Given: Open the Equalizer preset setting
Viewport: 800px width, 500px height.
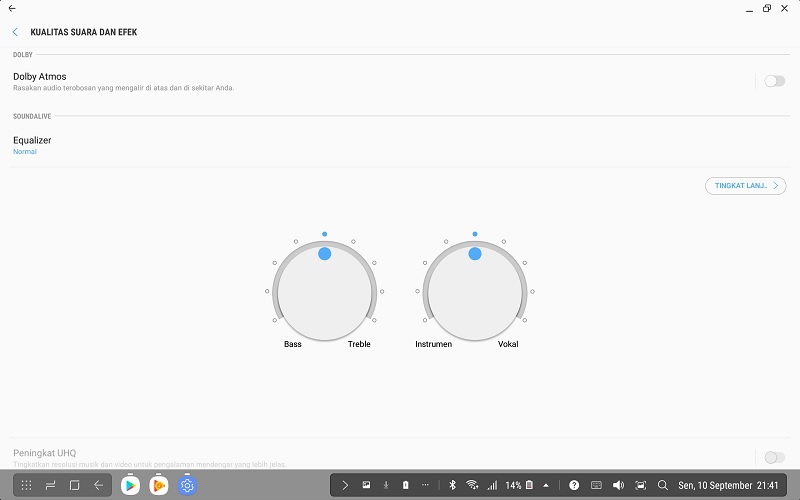Looking at the screenshot, I should point(32,145).
